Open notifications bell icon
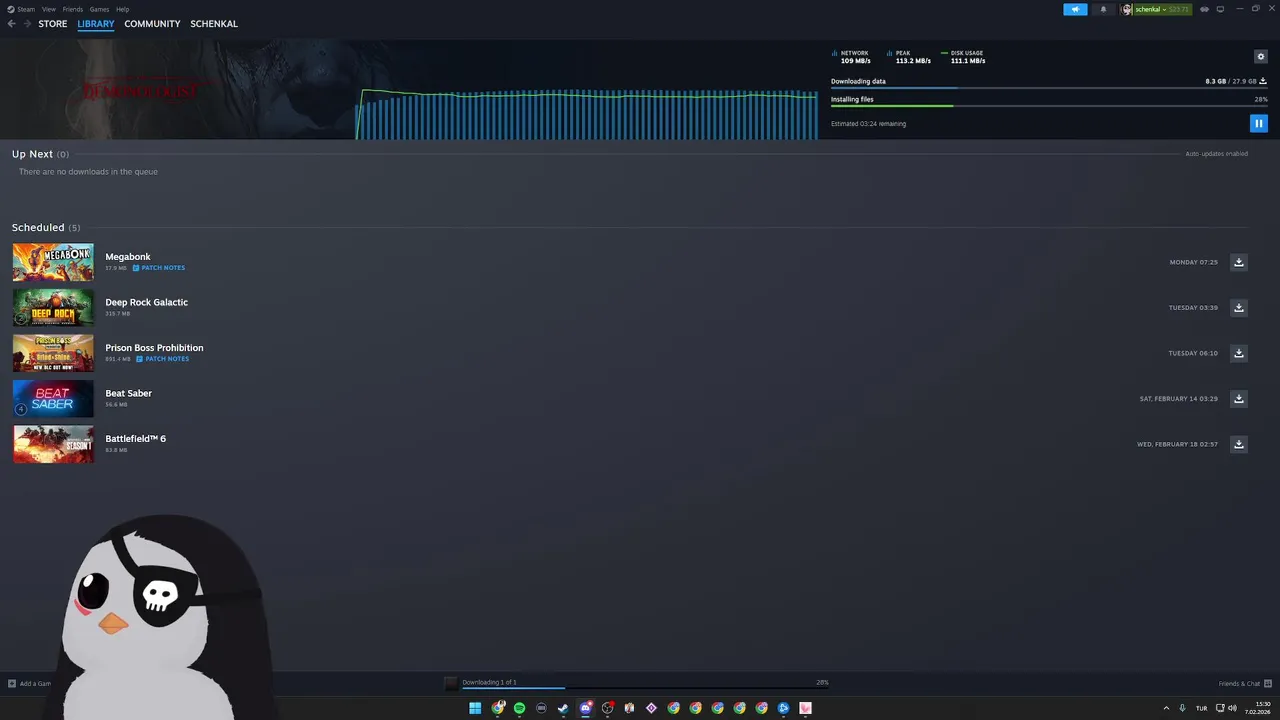1280x720 pixels. pyautogui.click(x=1103, y=9)
